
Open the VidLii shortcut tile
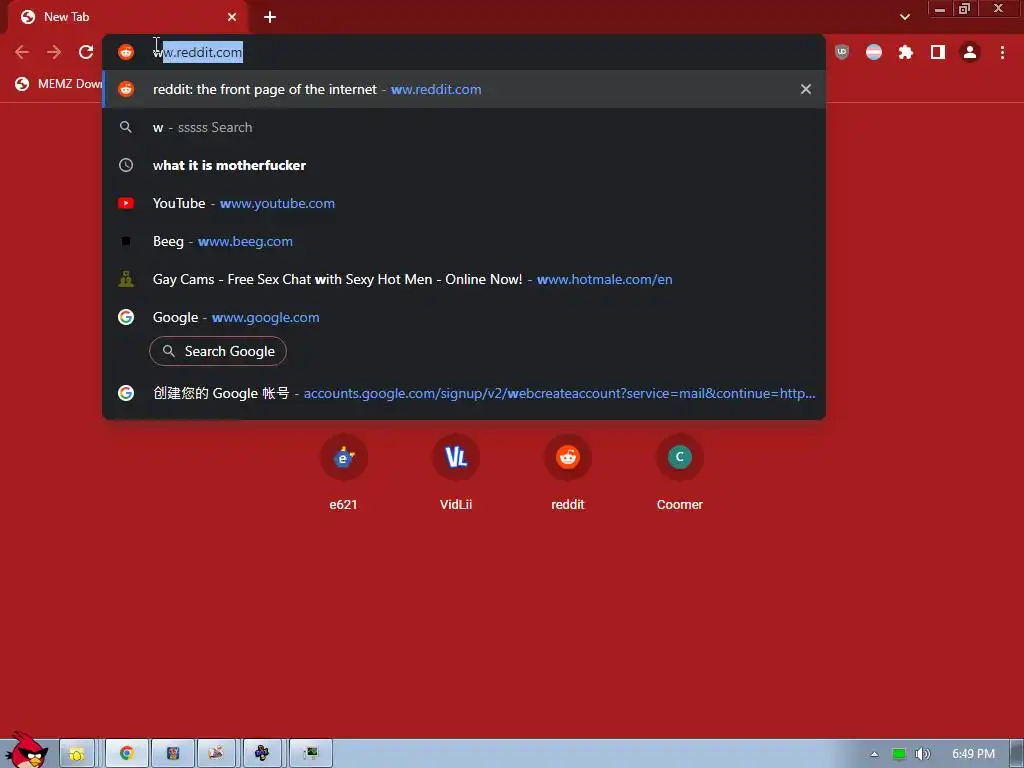pos(456,472)
